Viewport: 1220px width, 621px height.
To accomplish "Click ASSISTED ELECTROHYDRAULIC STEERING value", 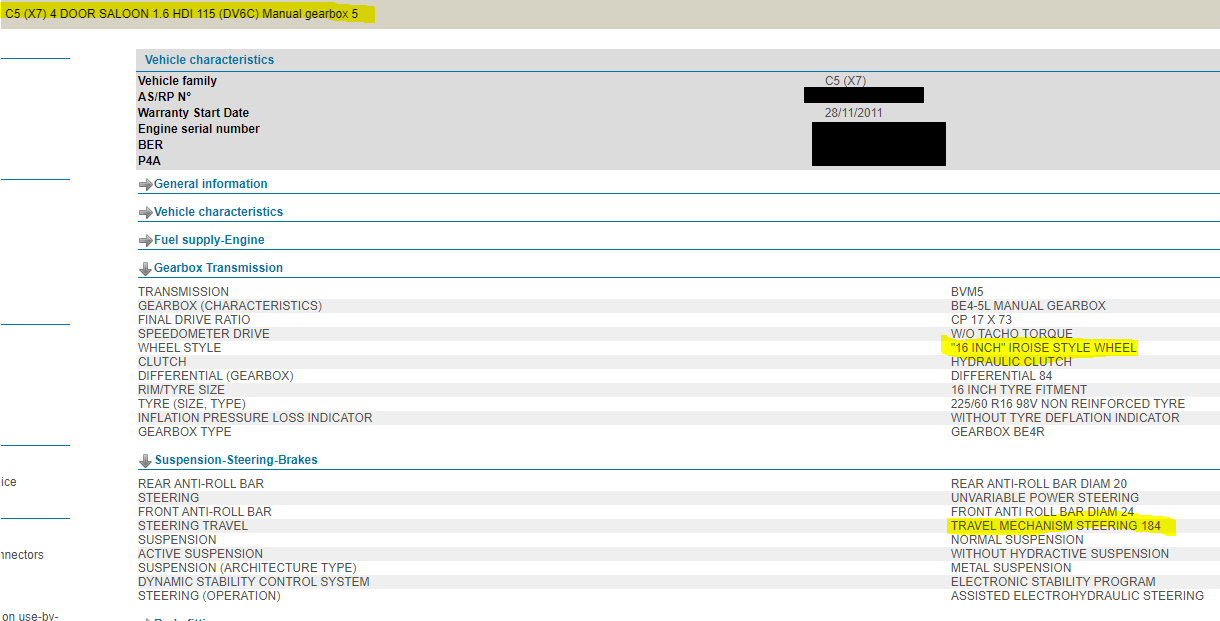I will coord(1077,596).
